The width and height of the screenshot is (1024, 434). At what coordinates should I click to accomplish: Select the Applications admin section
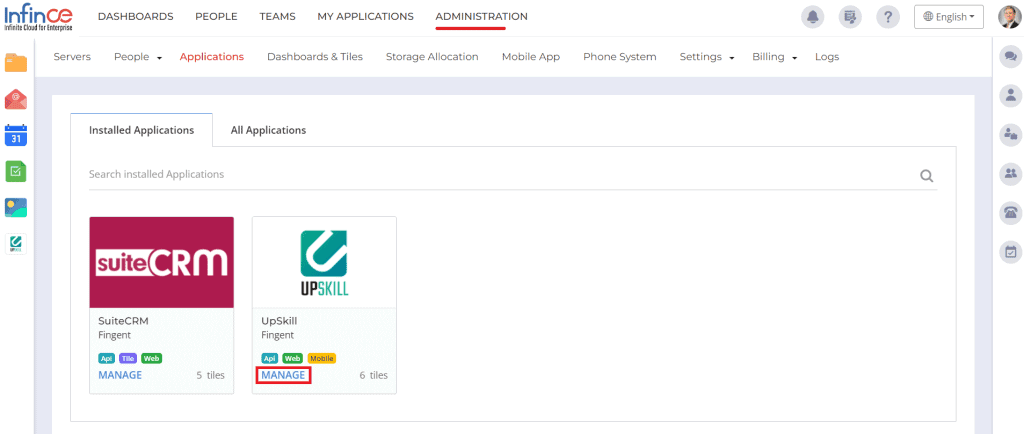[212, 57]
